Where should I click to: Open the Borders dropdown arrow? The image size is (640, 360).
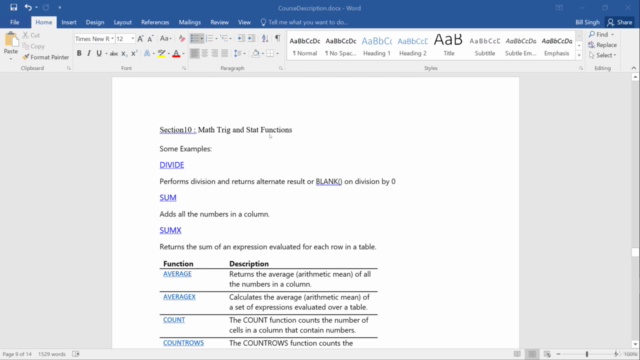(278, 53)
